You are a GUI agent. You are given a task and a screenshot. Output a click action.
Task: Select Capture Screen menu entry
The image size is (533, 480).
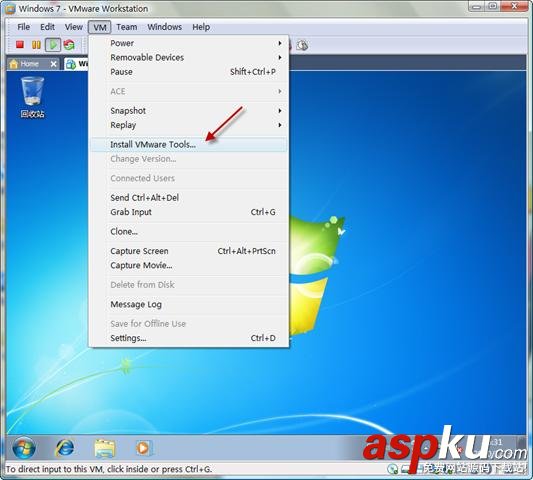click(x=188, y=251)
